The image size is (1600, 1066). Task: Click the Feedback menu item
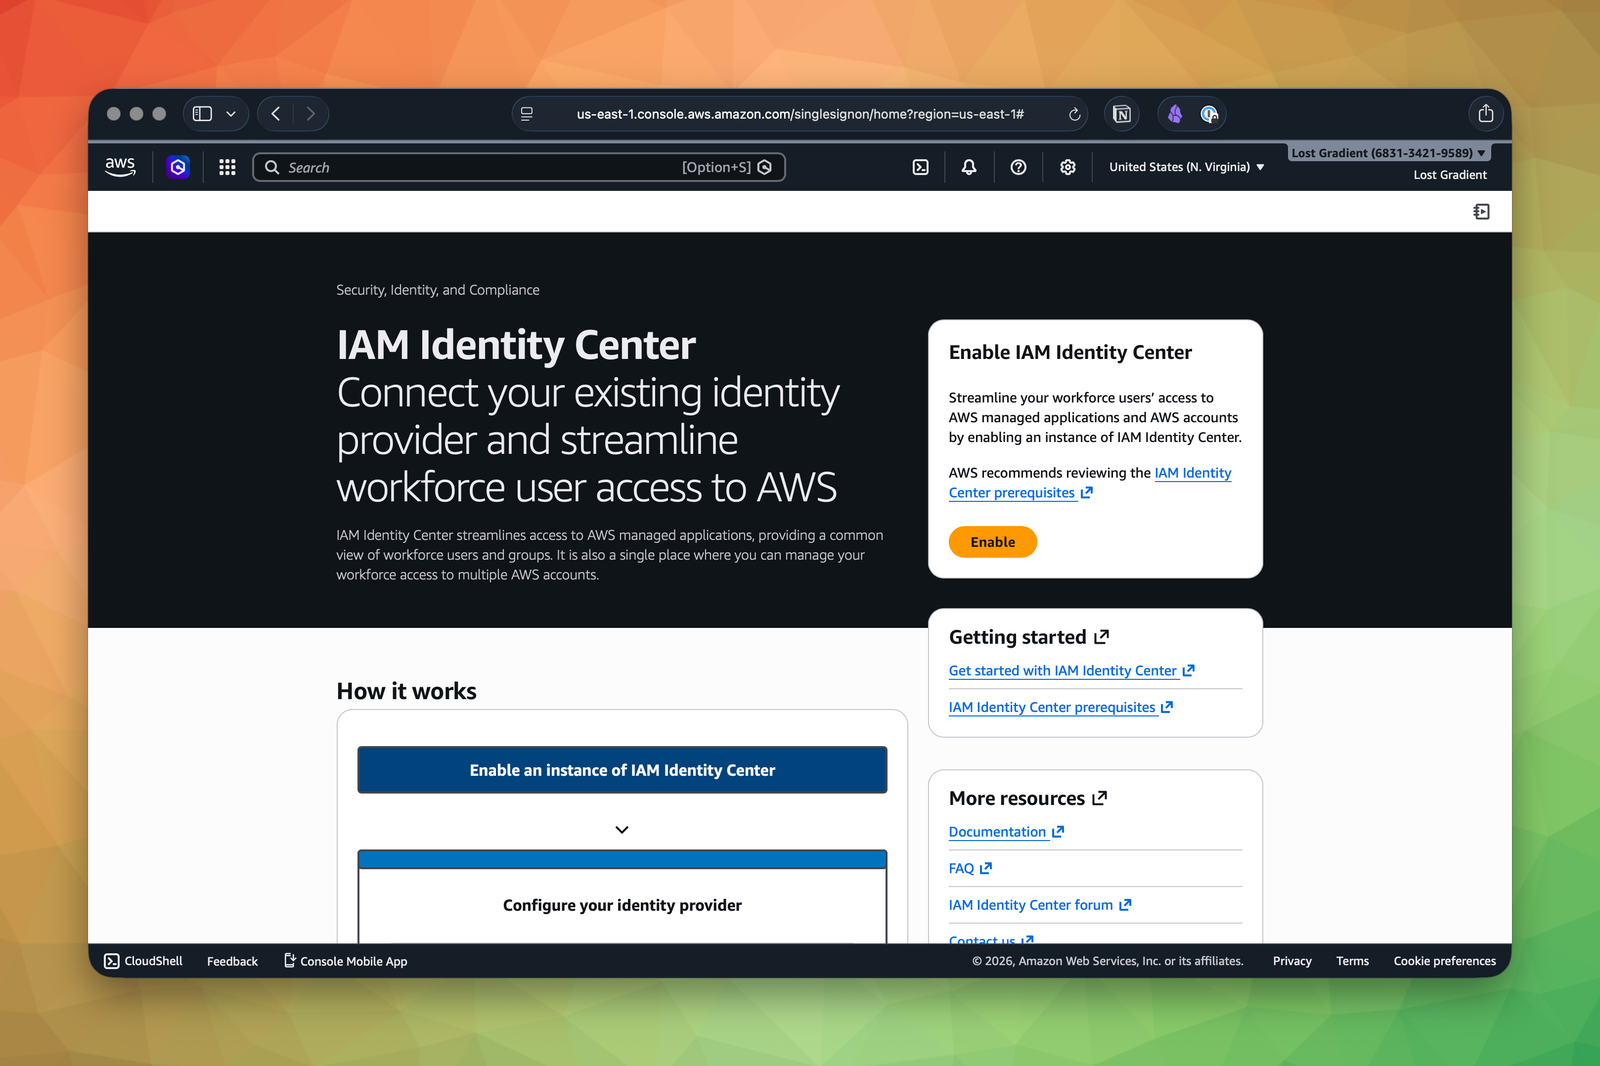pyautogui.click(x=231, y=961)
